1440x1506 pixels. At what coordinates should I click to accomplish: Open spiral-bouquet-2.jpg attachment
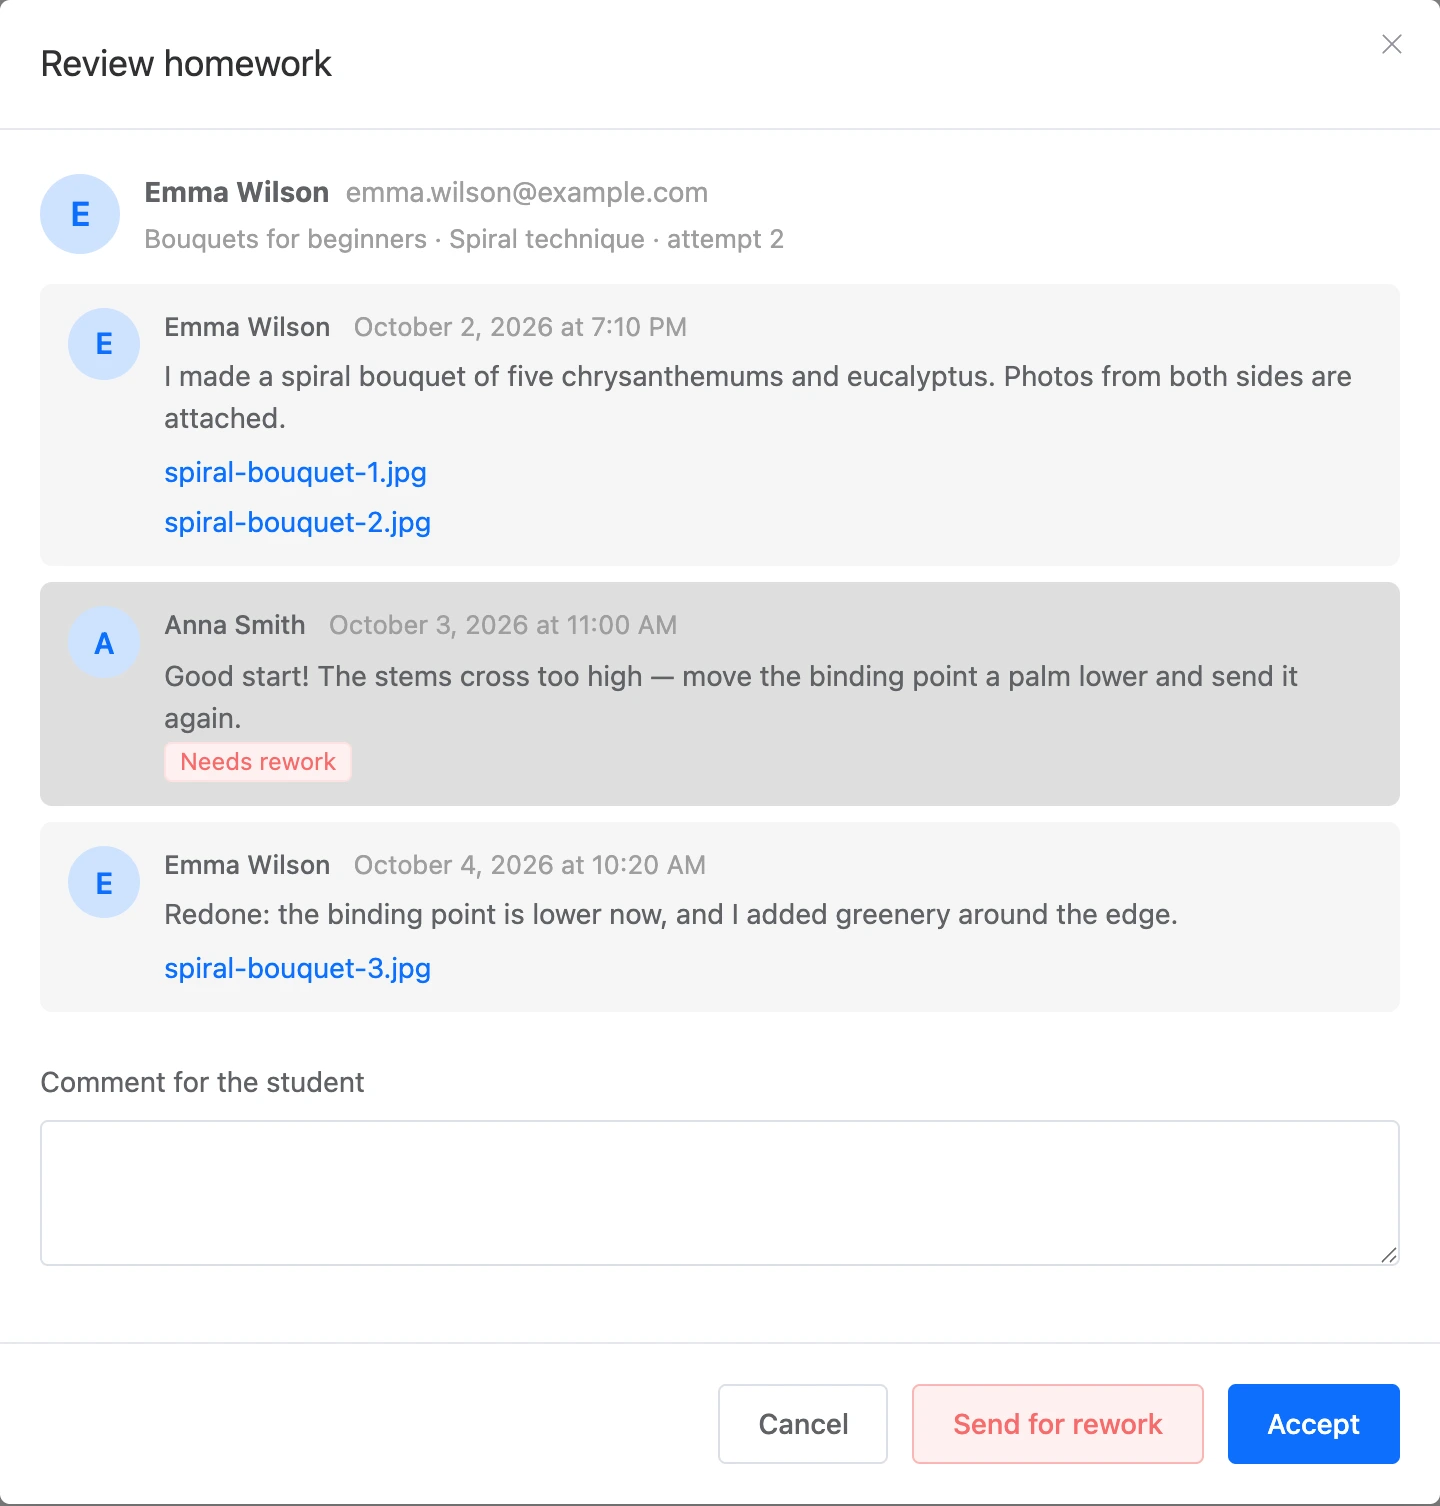297,522
